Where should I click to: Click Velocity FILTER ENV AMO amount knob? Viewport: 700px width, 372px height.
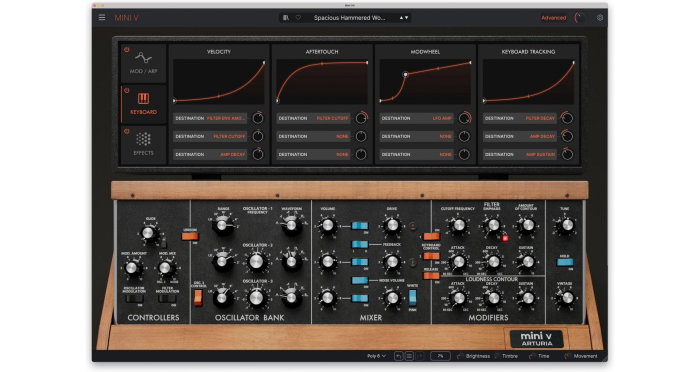click(258, 118)
